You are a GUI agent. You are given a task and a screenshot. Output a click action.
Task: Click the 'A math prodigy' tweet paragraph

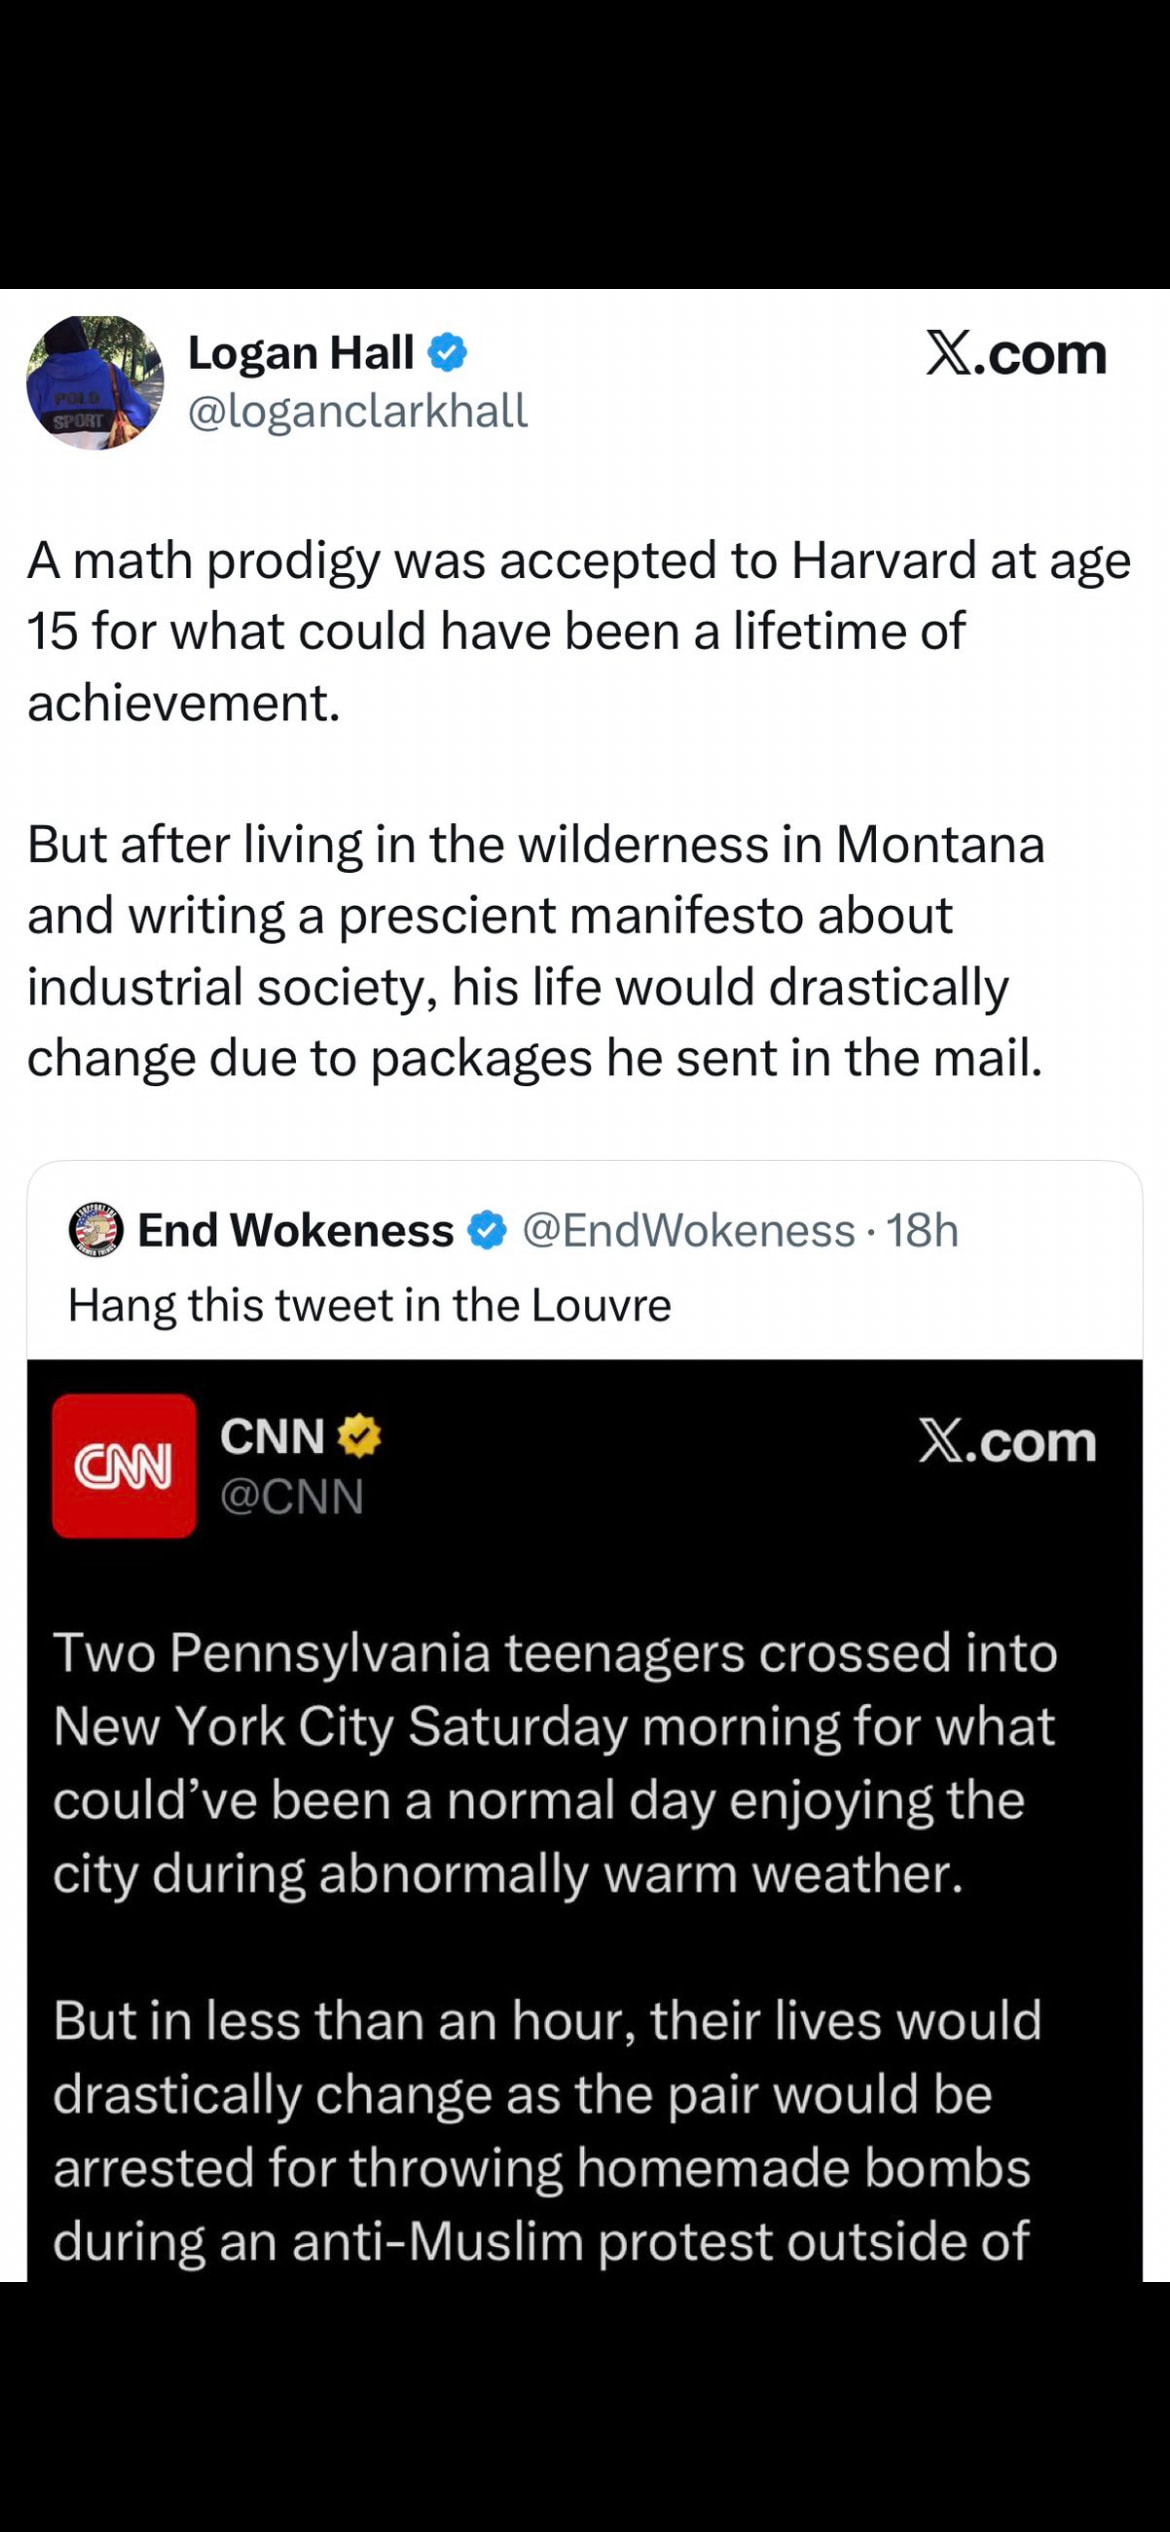coord(578,631)
